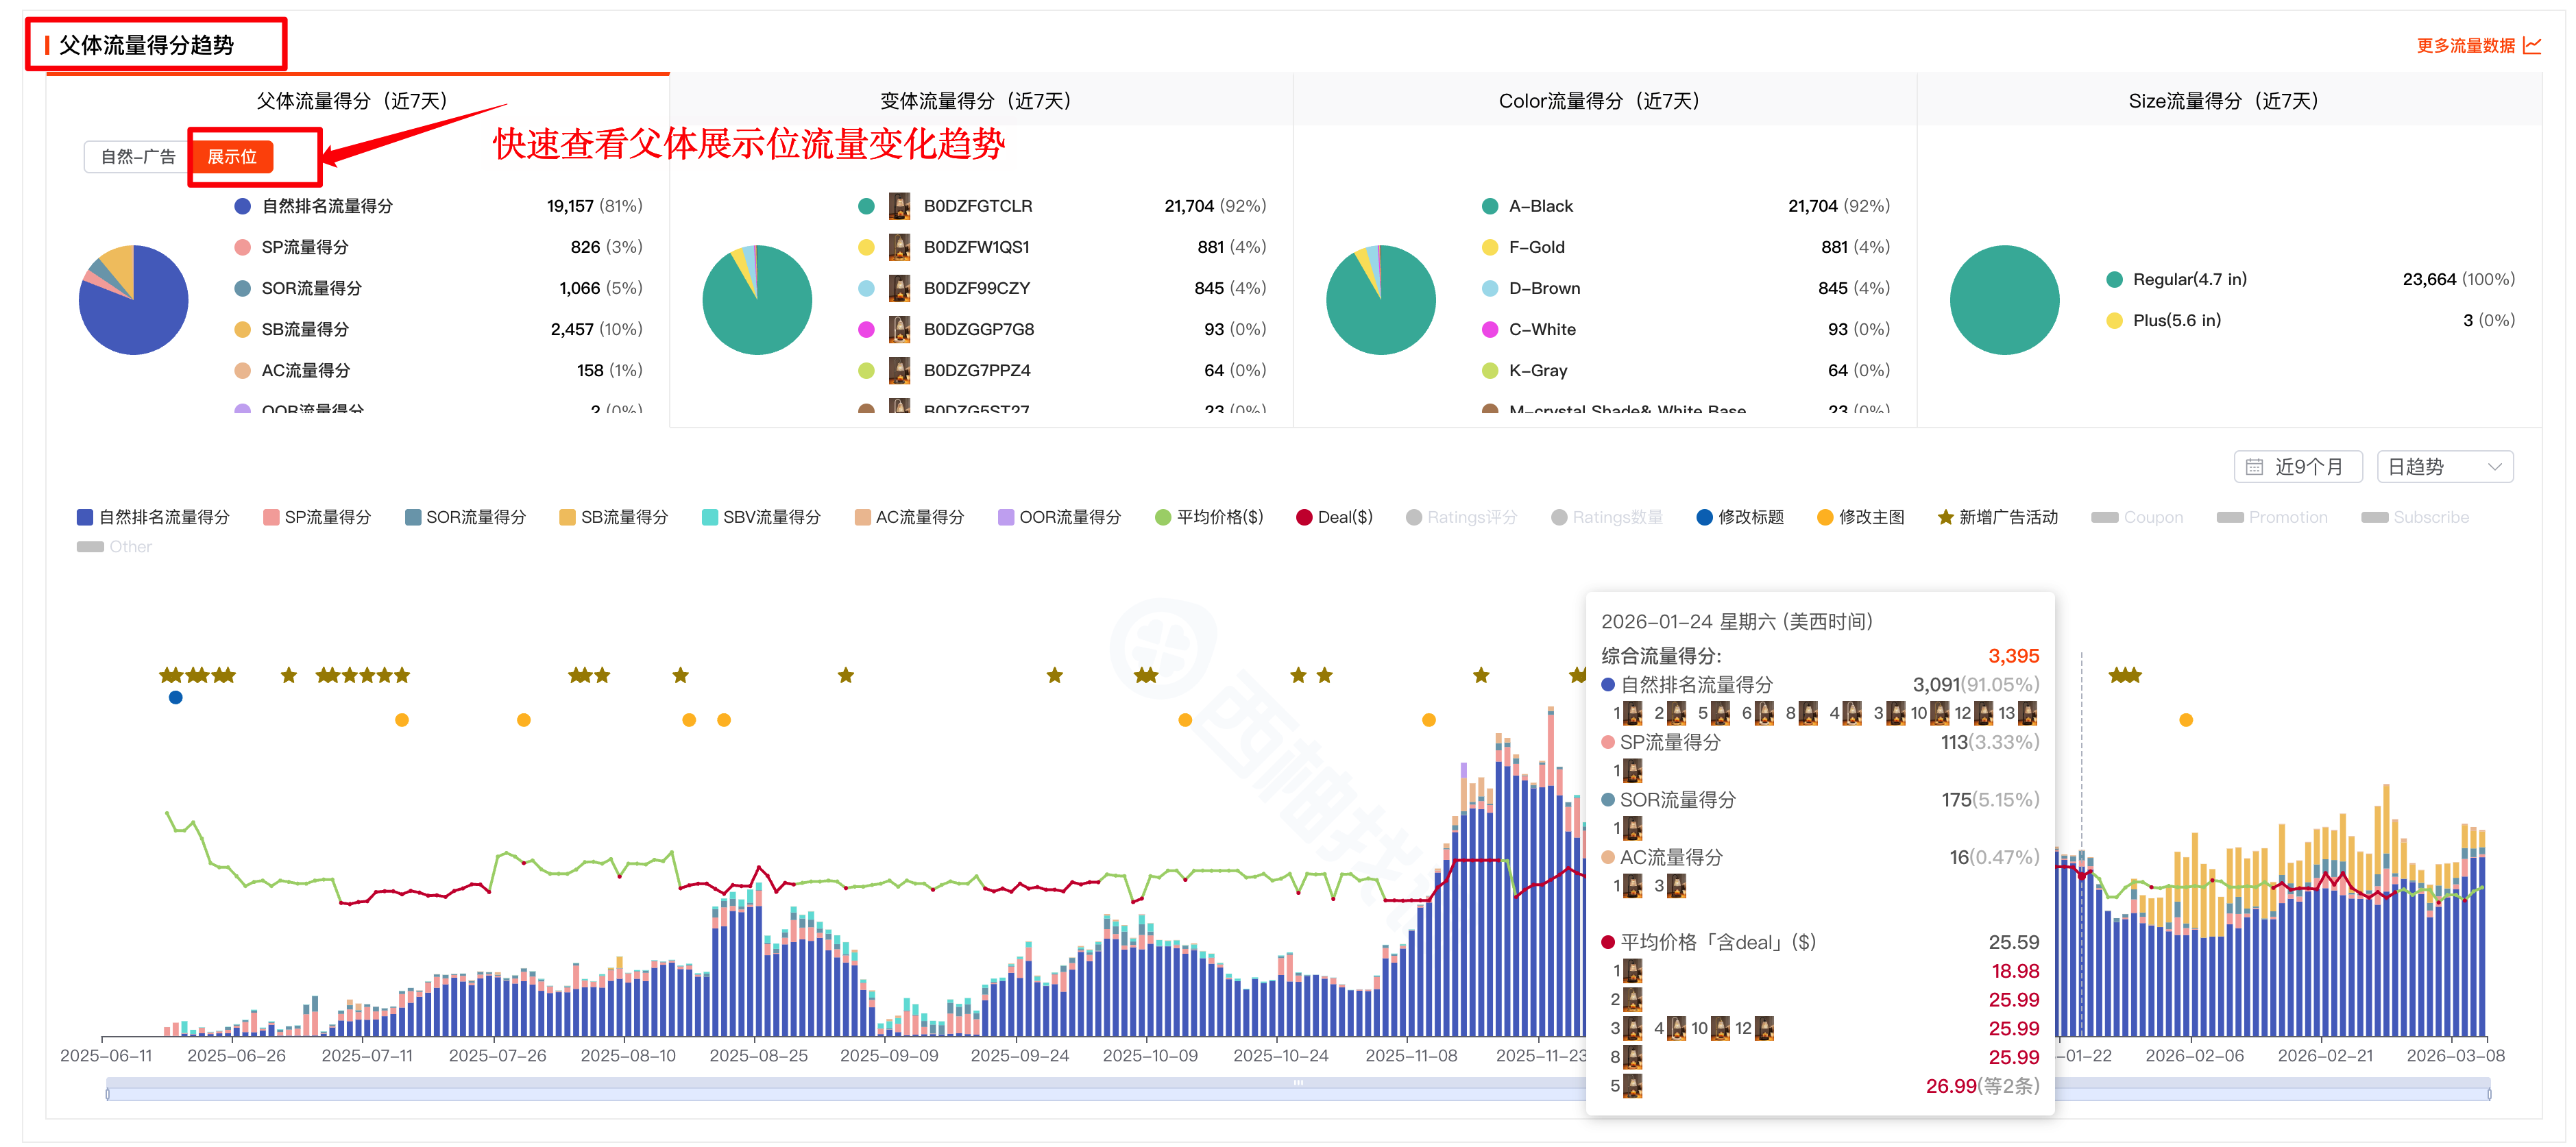2576x1147 pixels.
Task: Click the calendar icon in the 近9个月 selector
Action: (2256, 466)
